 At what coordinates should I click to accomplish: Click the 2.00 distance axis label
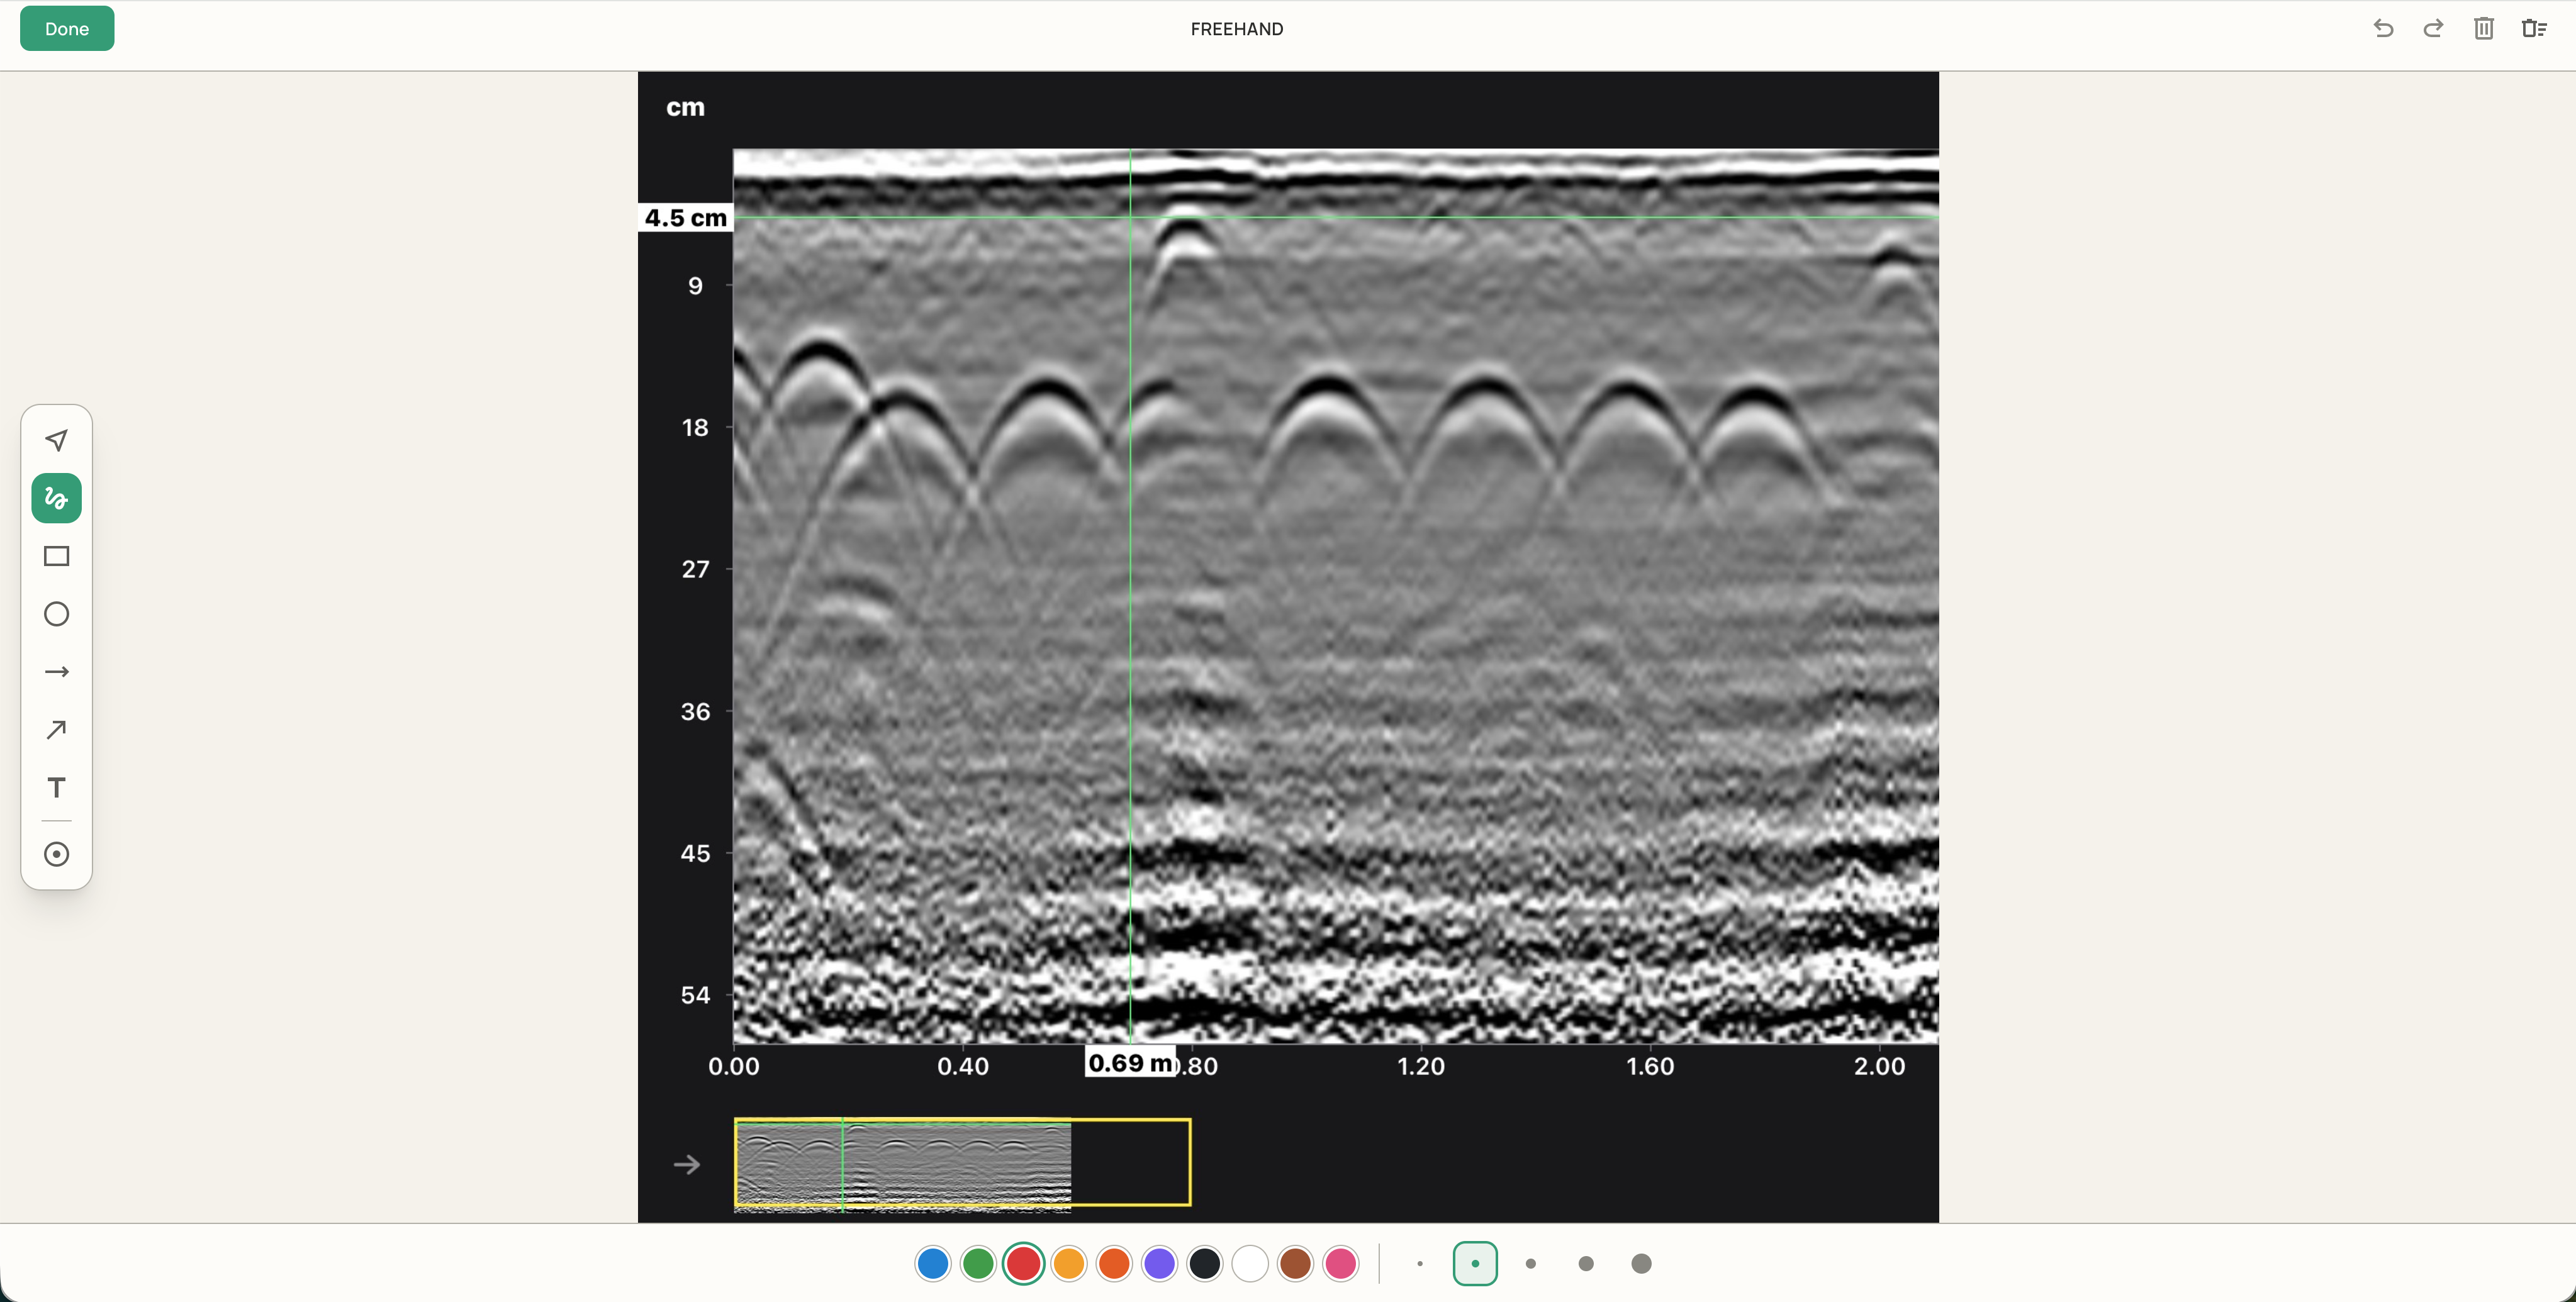tap(1880, 1066)
